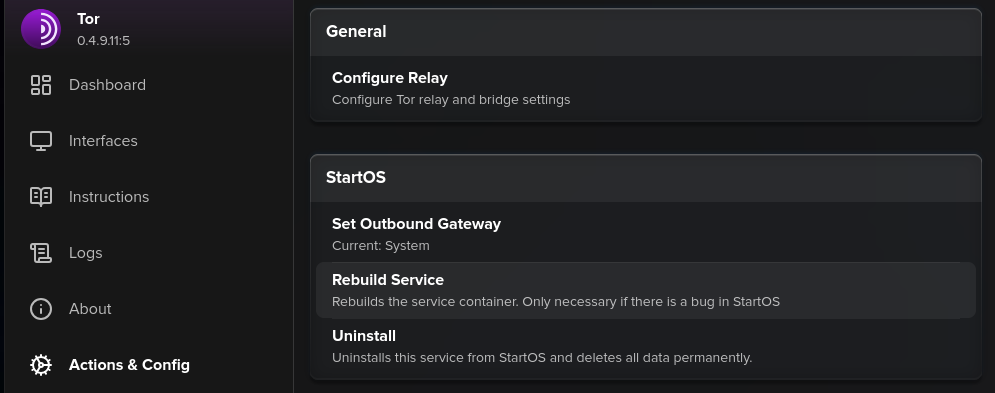Click the Actions & Config gear icon
Viewport: 995px width, 393px height.
41,365
